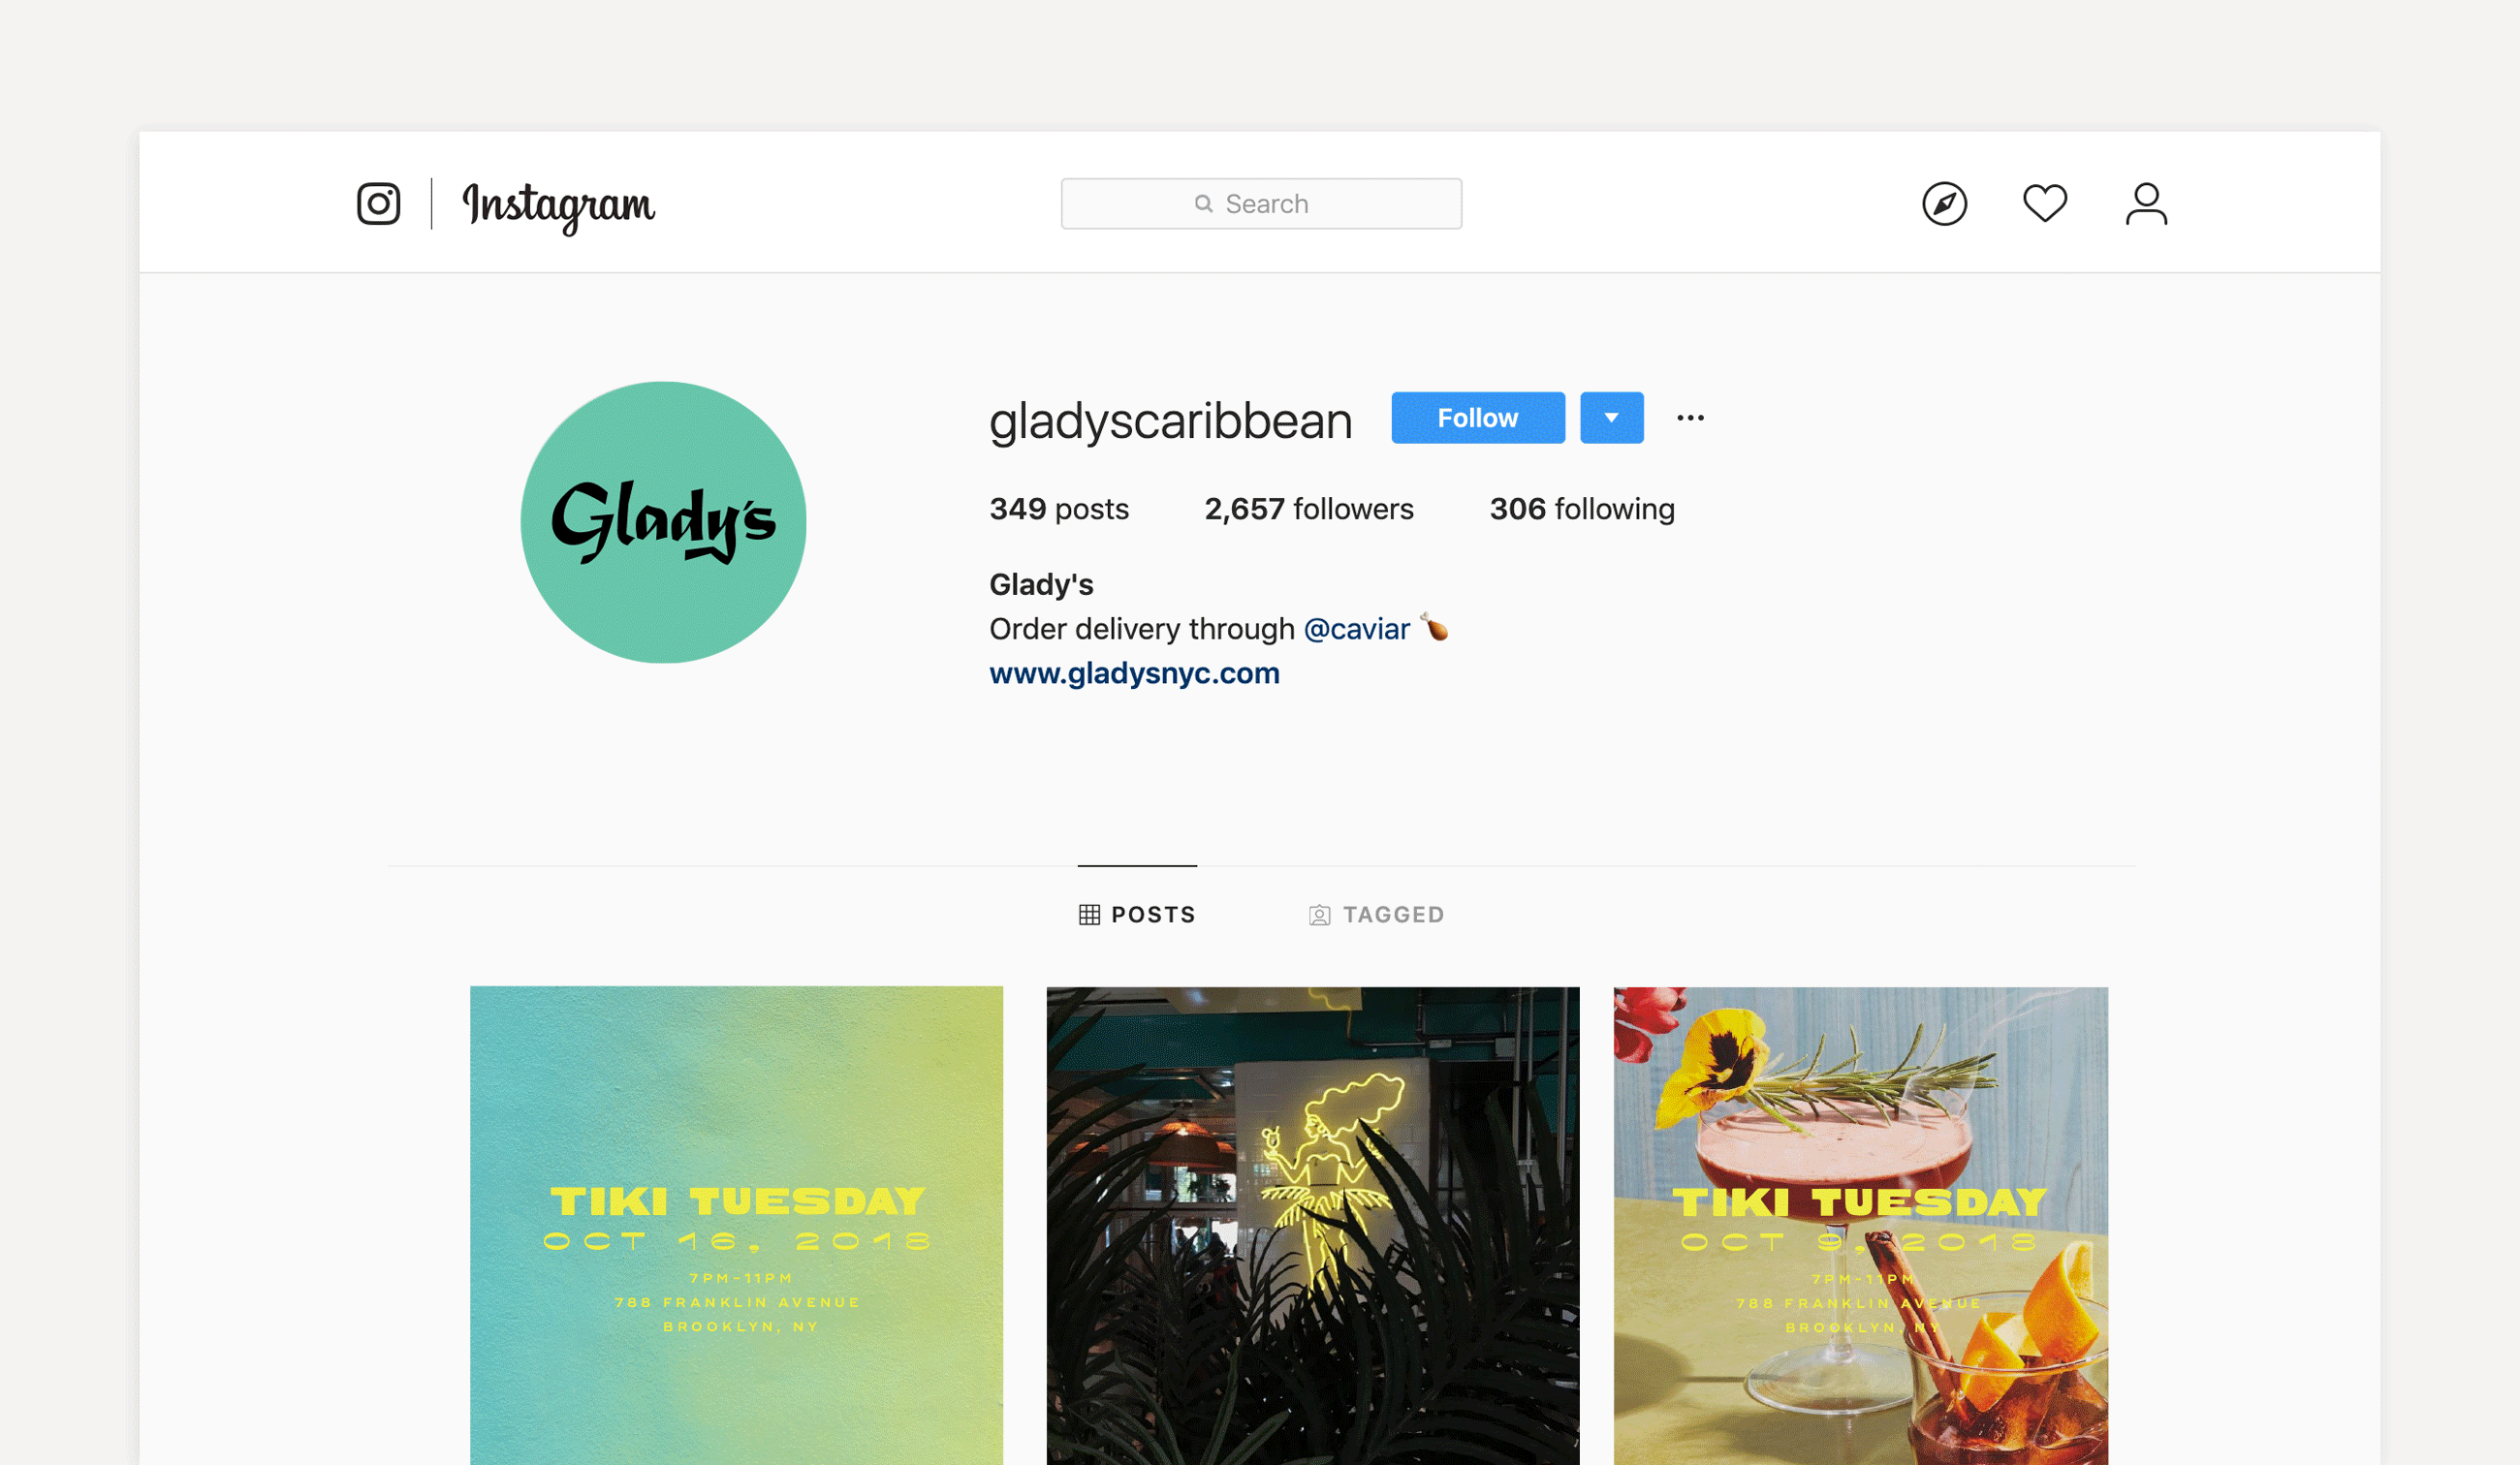Click the Instagram camera glyph logo

379,204
